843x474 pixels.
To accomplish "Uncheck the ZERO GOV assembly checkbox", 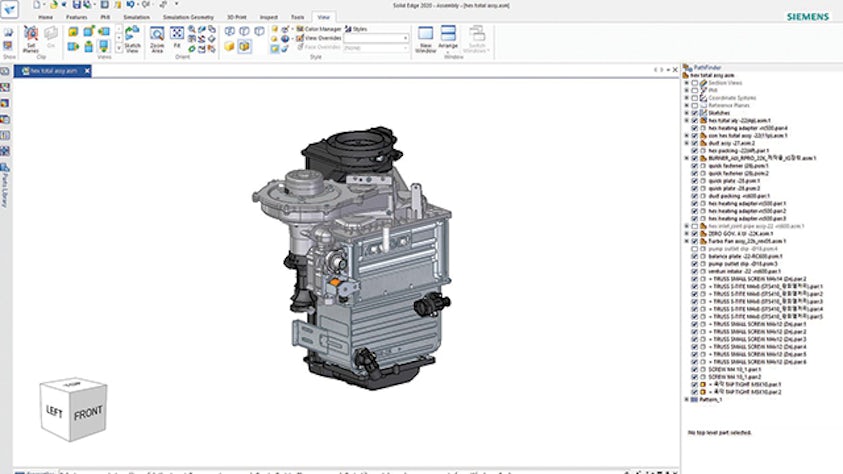I will (695, 234).
